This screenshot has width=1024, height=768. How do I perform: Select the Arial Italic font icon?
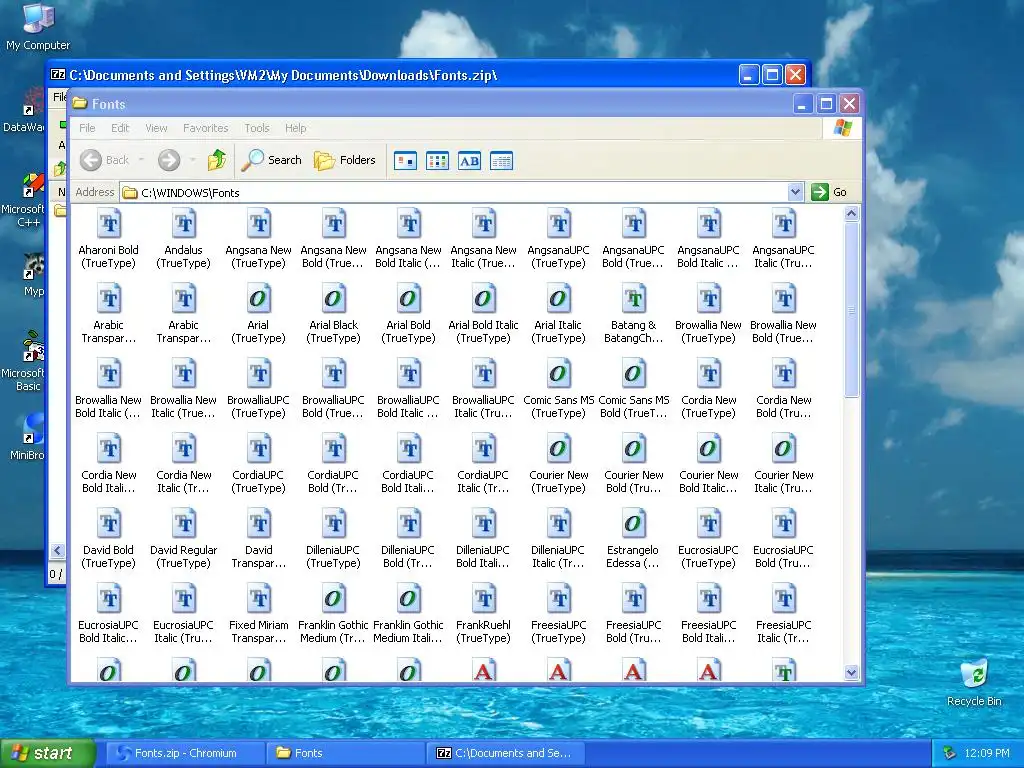[558, 299]
